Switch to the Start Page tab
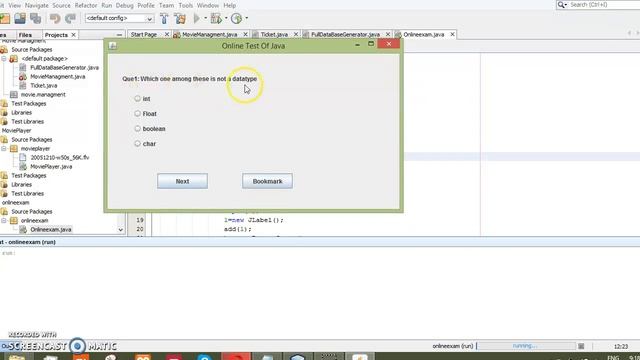640x360 pixels. (144, 35)
